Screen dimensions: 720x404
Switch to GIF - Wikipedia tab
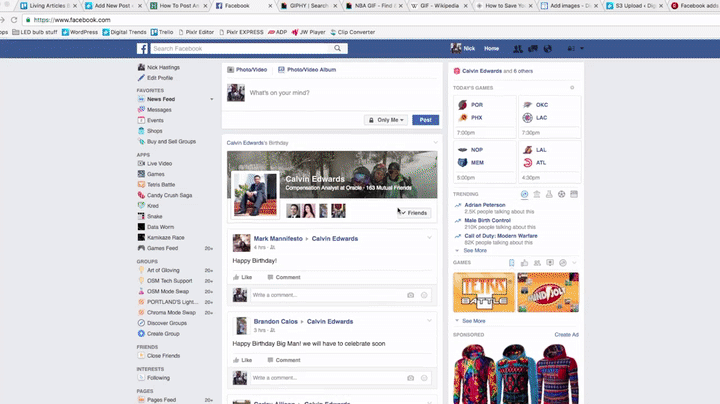pyautogui.click(x=439, y=6)
